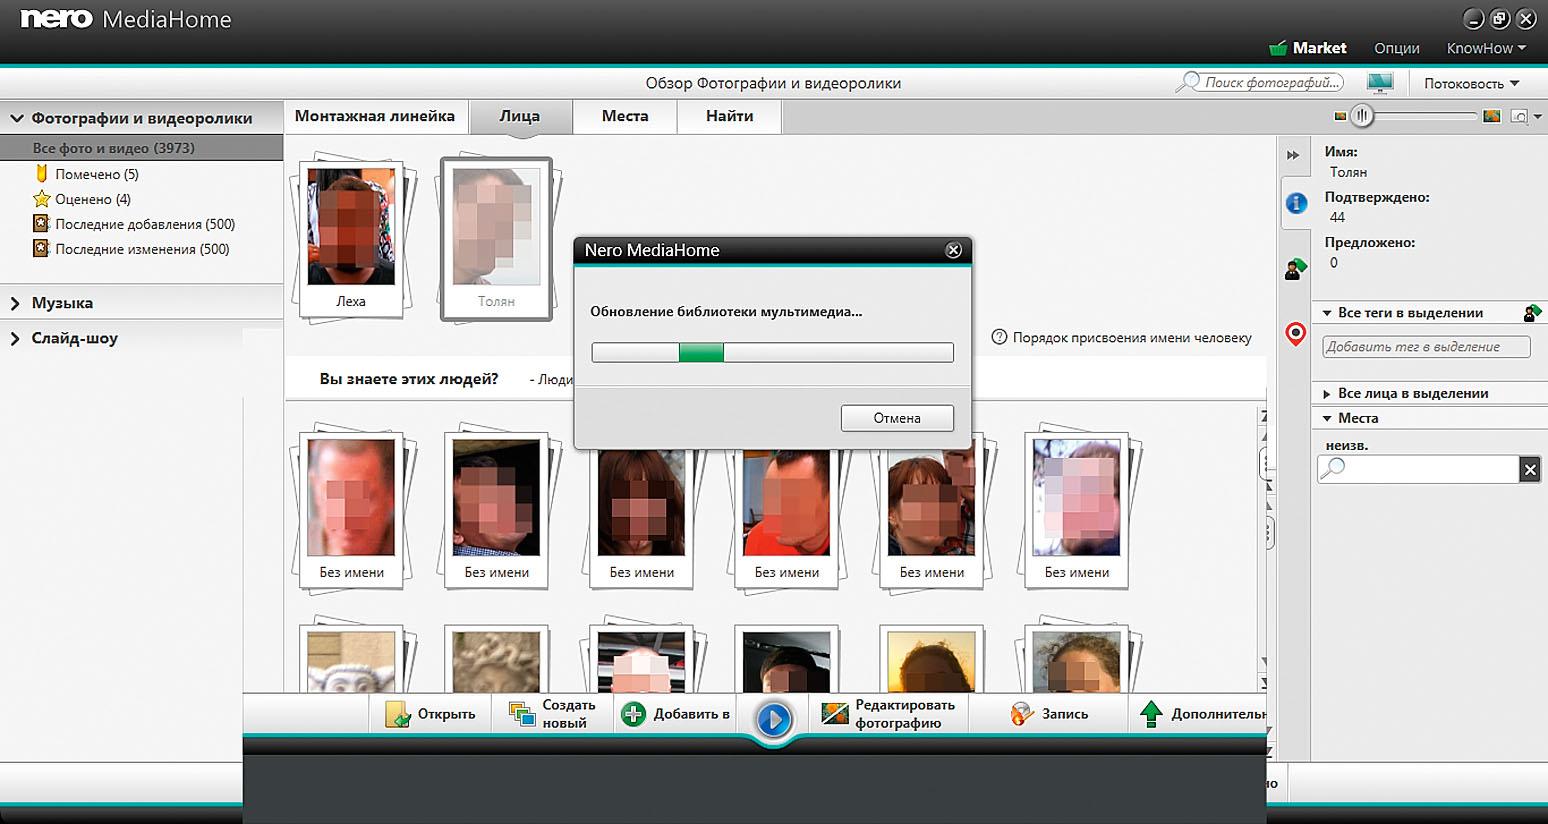
Task: Click the Отмена button in dialog
Action: click(896, 418)
